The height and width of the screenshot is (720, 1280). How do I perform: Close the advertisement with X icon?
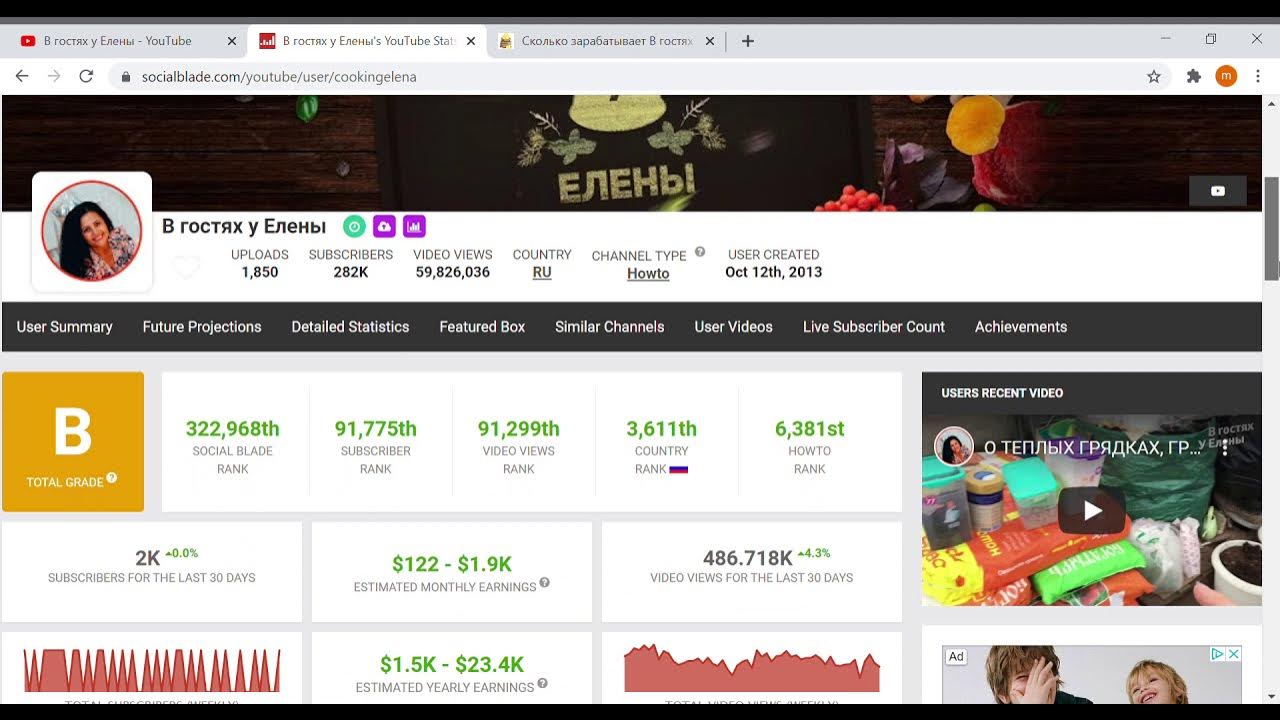coord(1234,654)
